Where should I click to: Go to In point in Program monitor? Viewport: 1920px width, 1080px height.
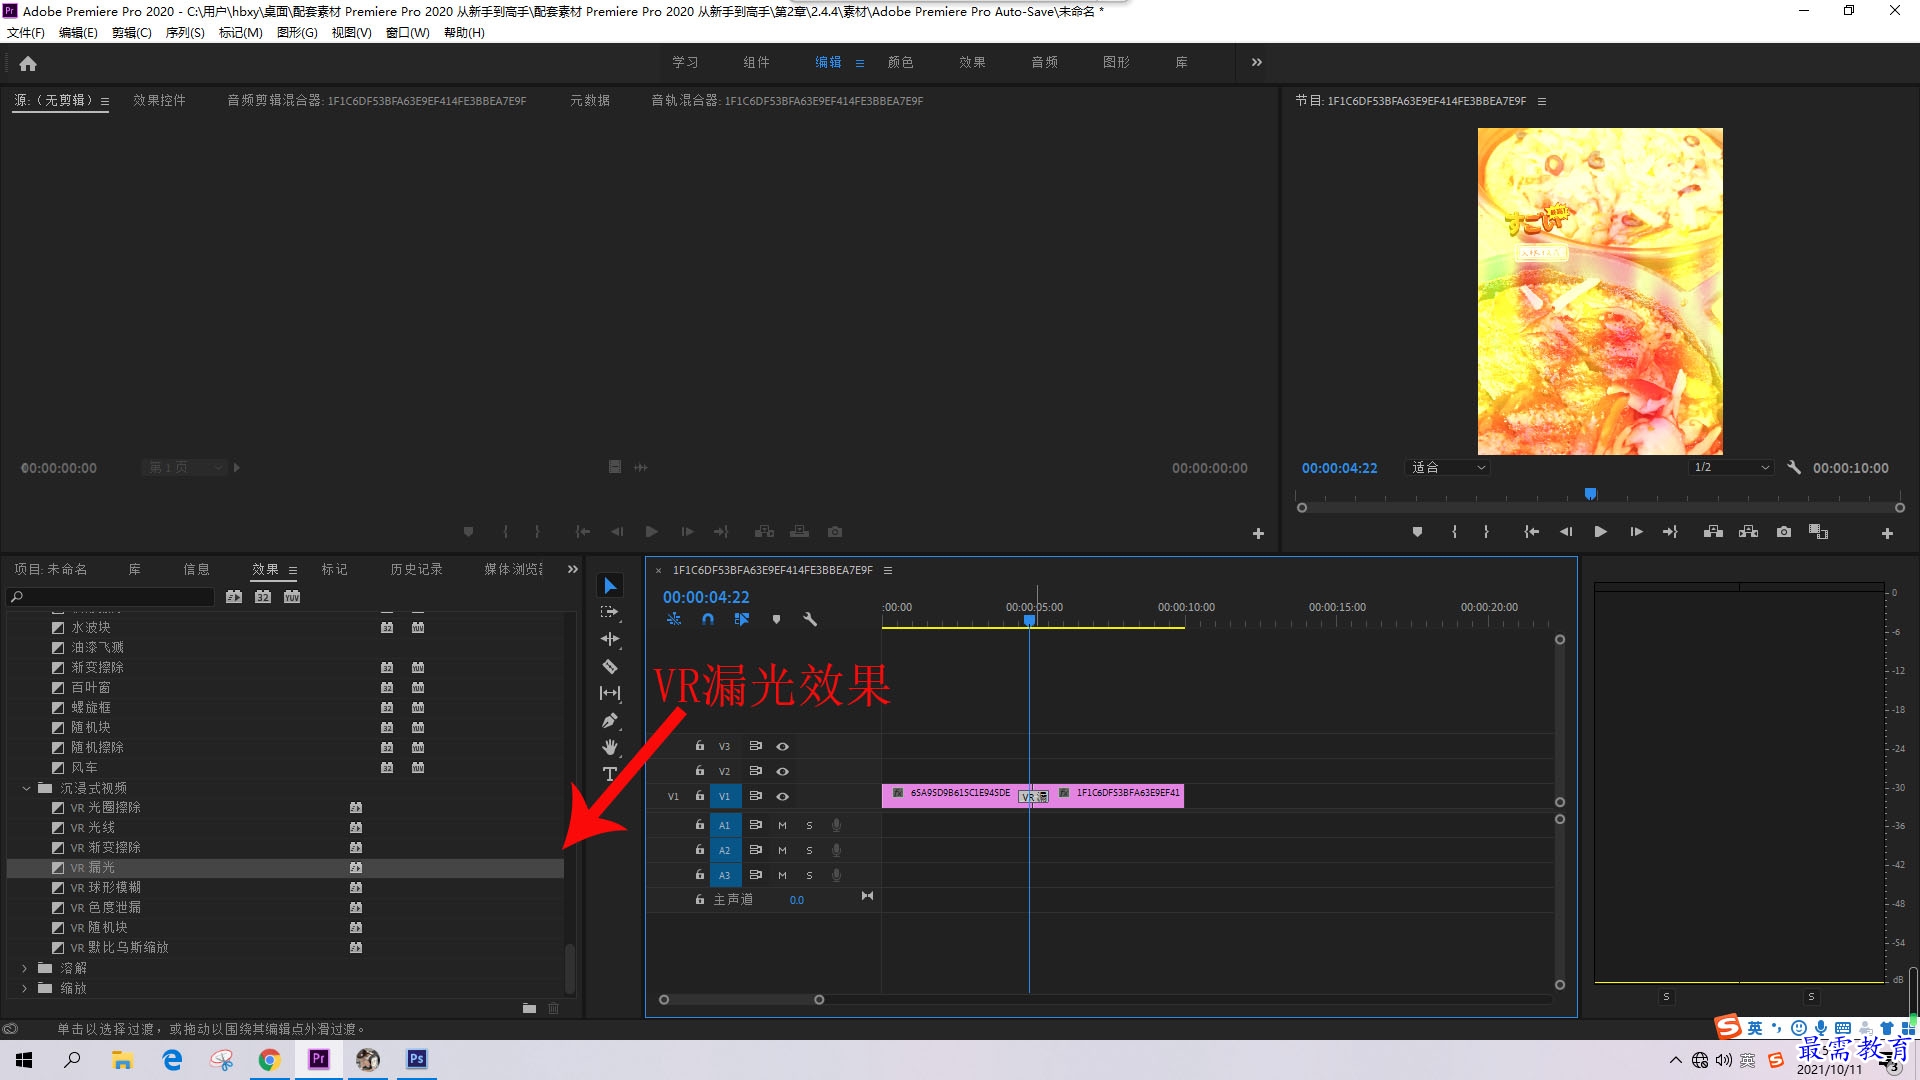tap(1531, 532)
